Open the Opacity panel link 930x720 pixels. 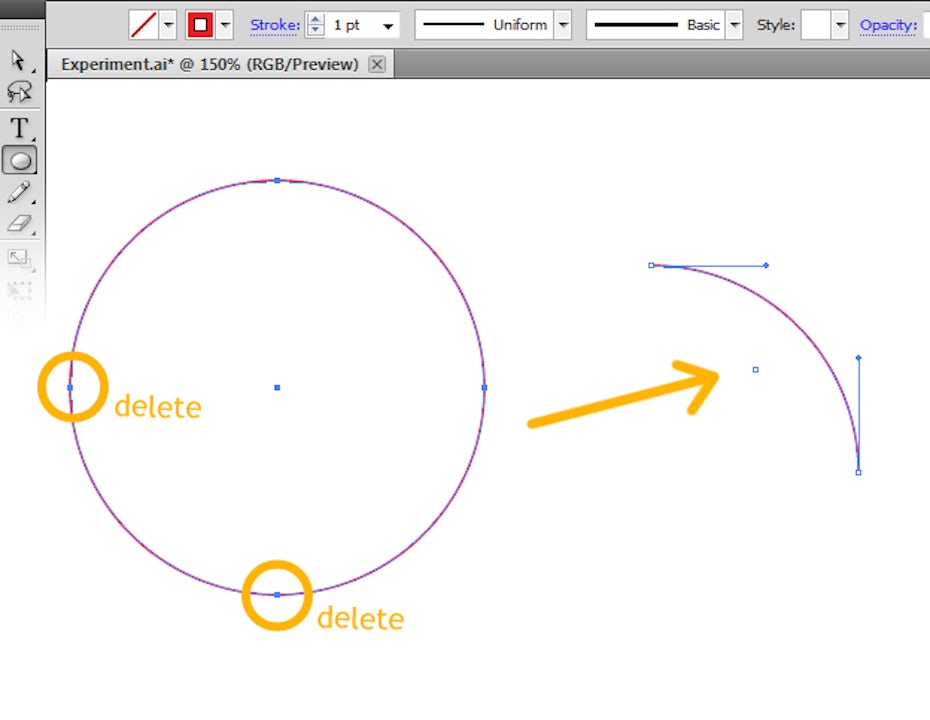888,25
